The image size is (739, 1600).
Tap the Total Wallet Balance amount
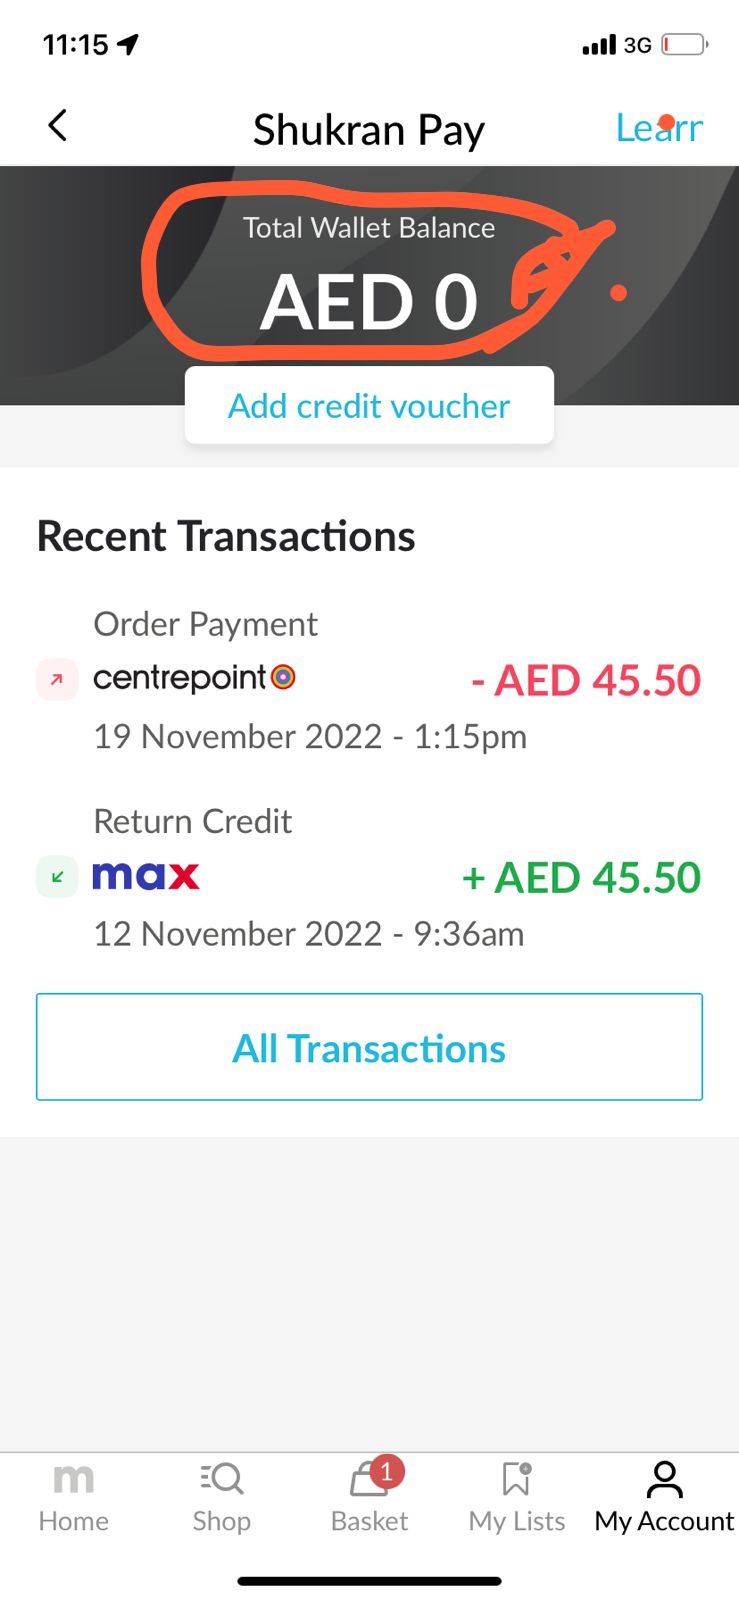click(369, 301)
